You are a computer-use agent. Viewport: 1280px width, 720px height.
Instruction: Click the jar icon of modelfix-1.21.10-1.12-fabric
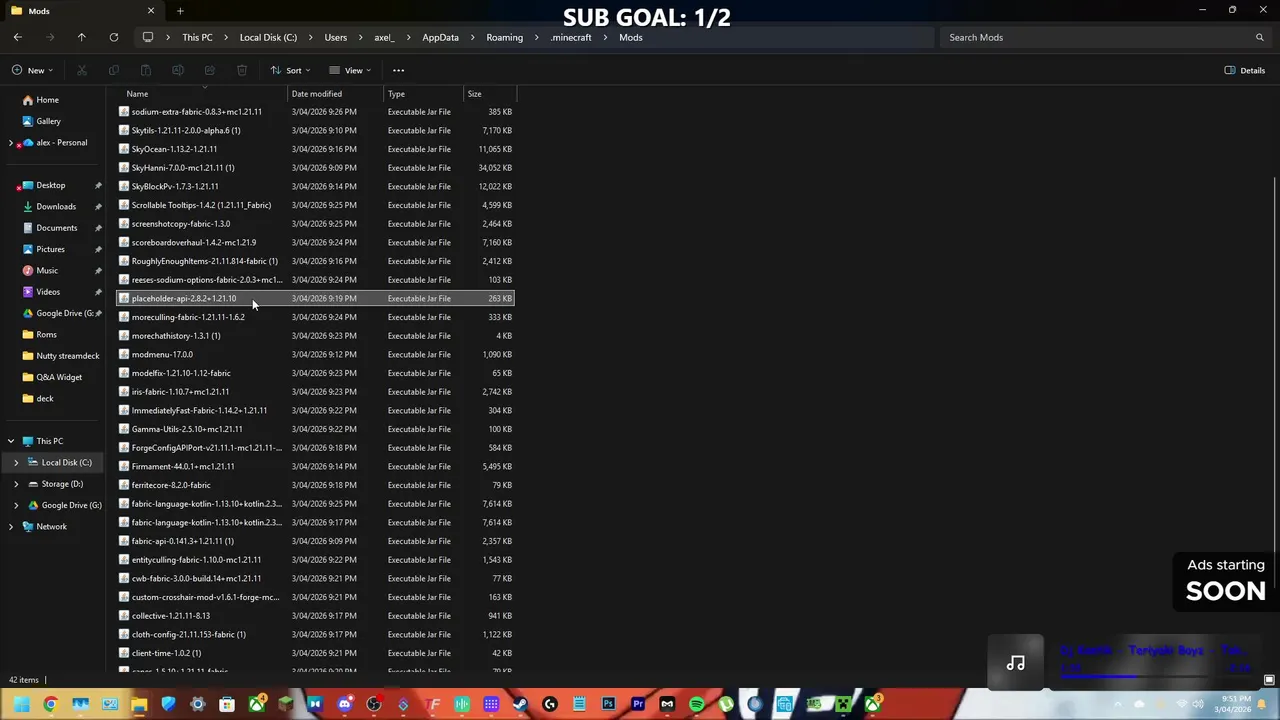pos(124,373)
